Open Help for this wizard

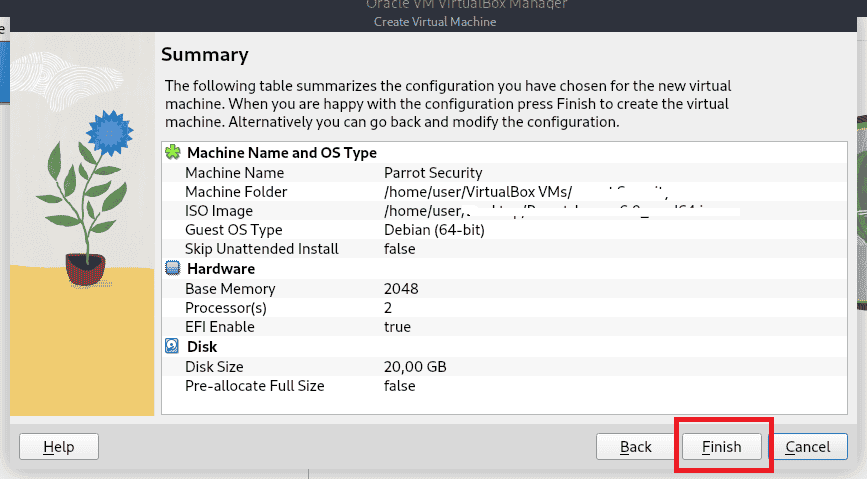tap(59, 446)
